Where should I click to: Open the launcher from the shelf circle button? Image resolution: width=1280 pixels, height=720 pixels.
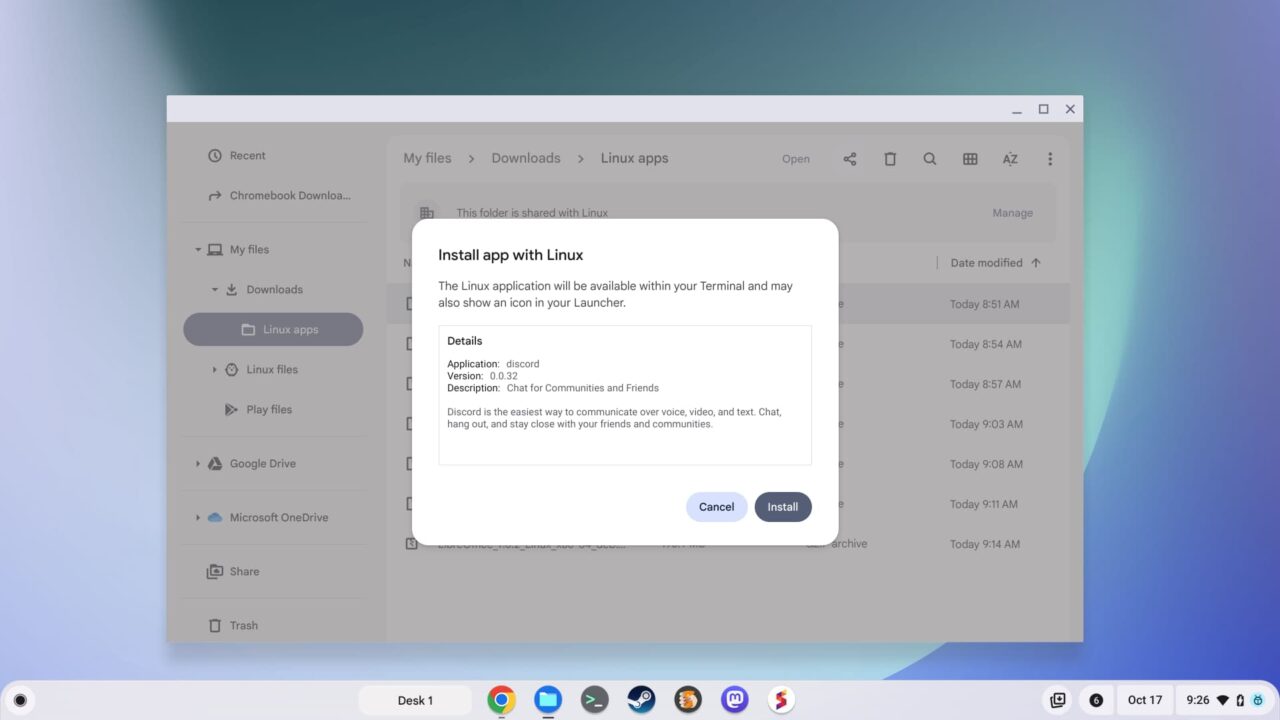point(20,700)
